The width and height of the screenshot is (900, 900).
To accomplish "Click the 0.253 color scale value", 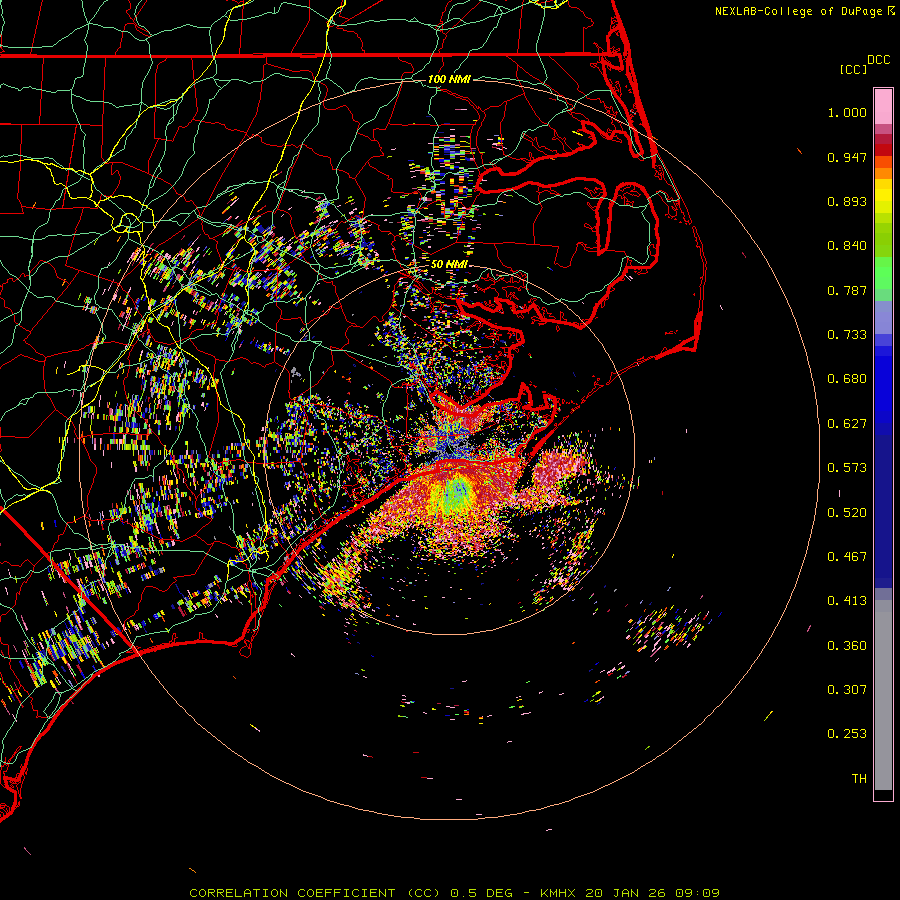I will point(847,734).
